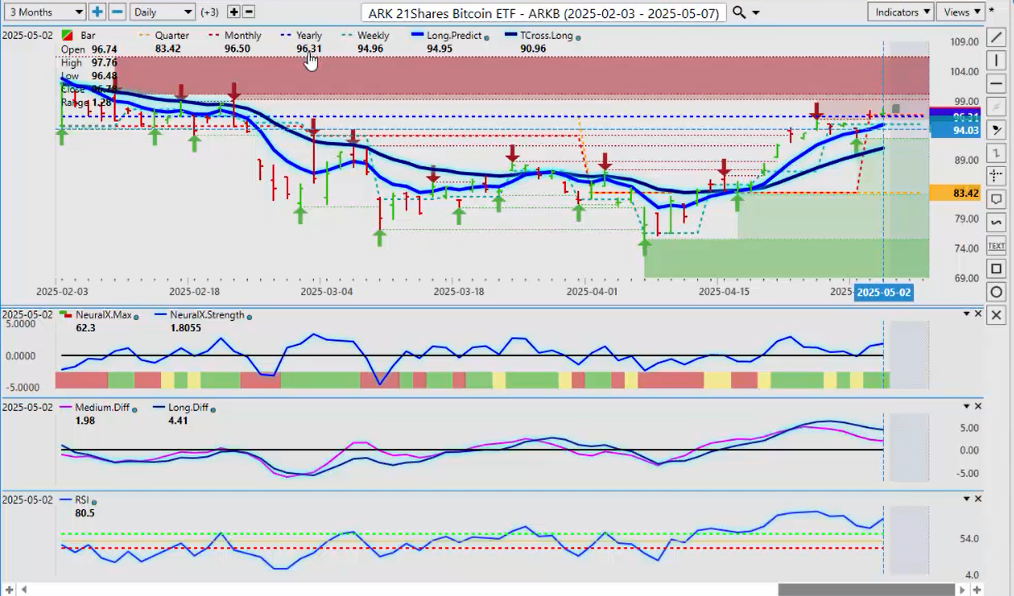This screenshot has height=596, width=1014.
Task: Click the blue minus zoom out button
Action: [x=117, y=12]
